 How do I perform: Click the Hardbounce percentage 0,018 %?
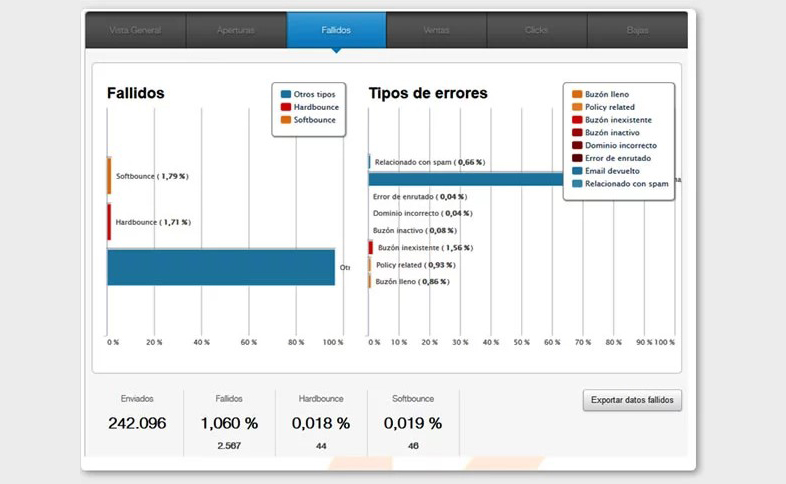point(321,423)
